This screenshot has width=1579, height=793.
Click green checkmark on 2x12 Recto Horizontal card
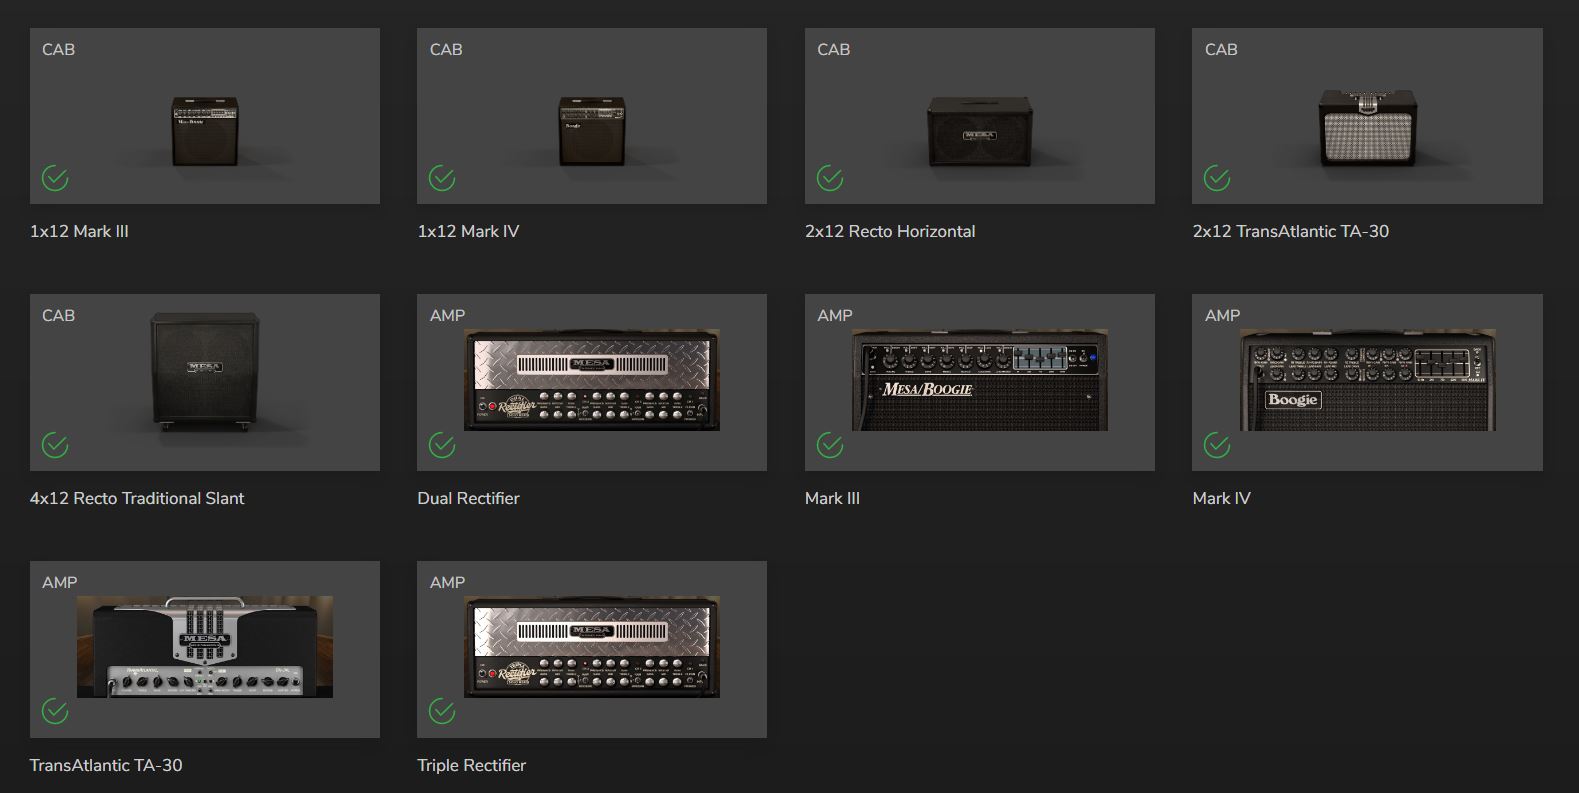point(830,178)
